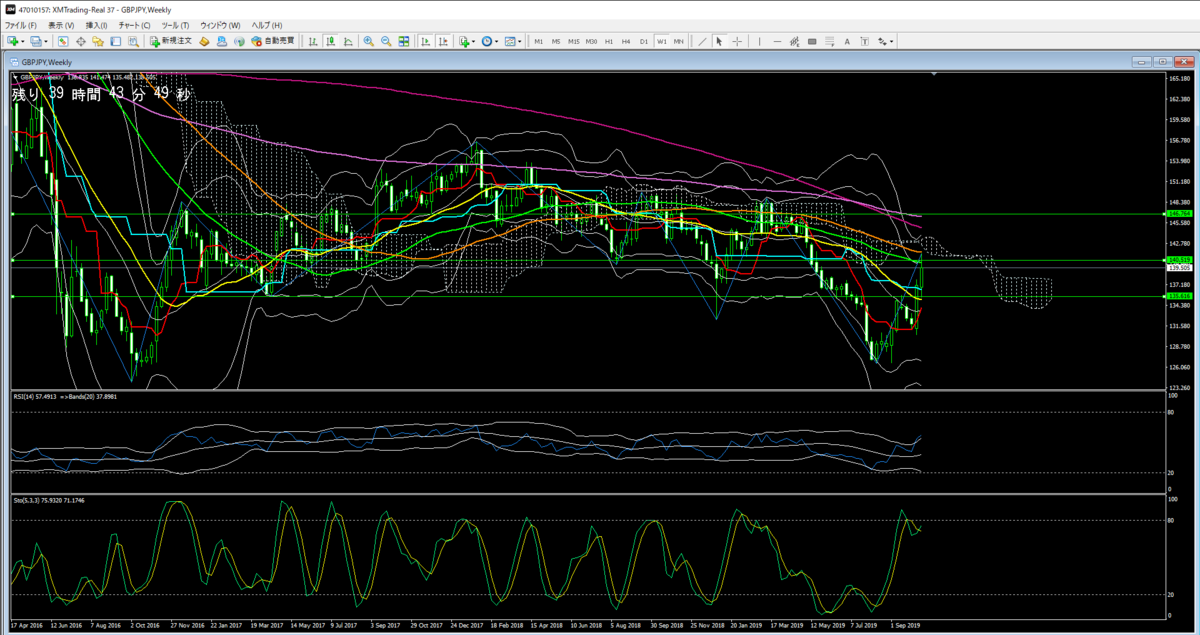Select the text A tool

(x=847, y=41)
